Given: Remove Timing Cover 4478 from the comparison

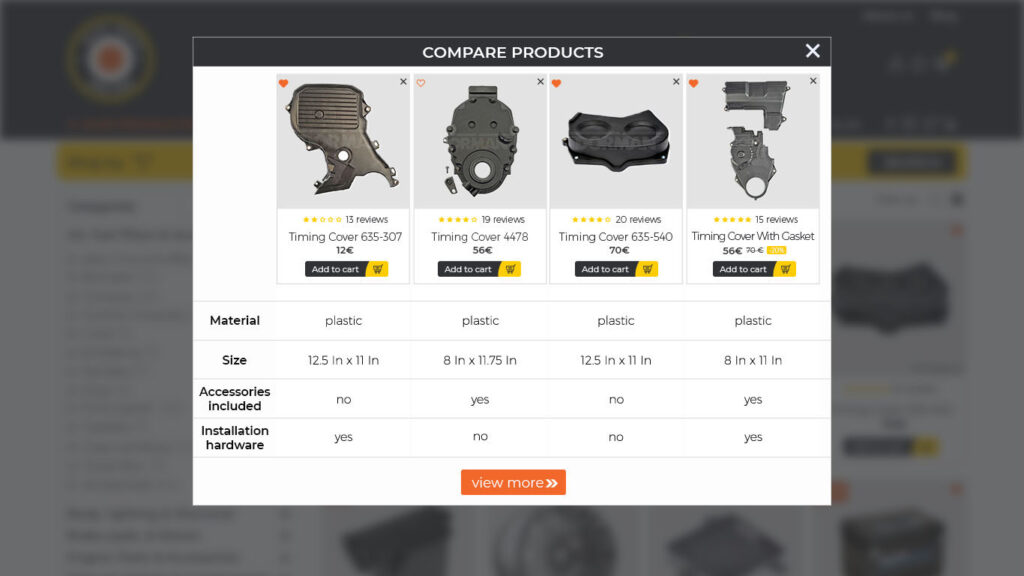Looking at the screenshot, I should point(540,82).
